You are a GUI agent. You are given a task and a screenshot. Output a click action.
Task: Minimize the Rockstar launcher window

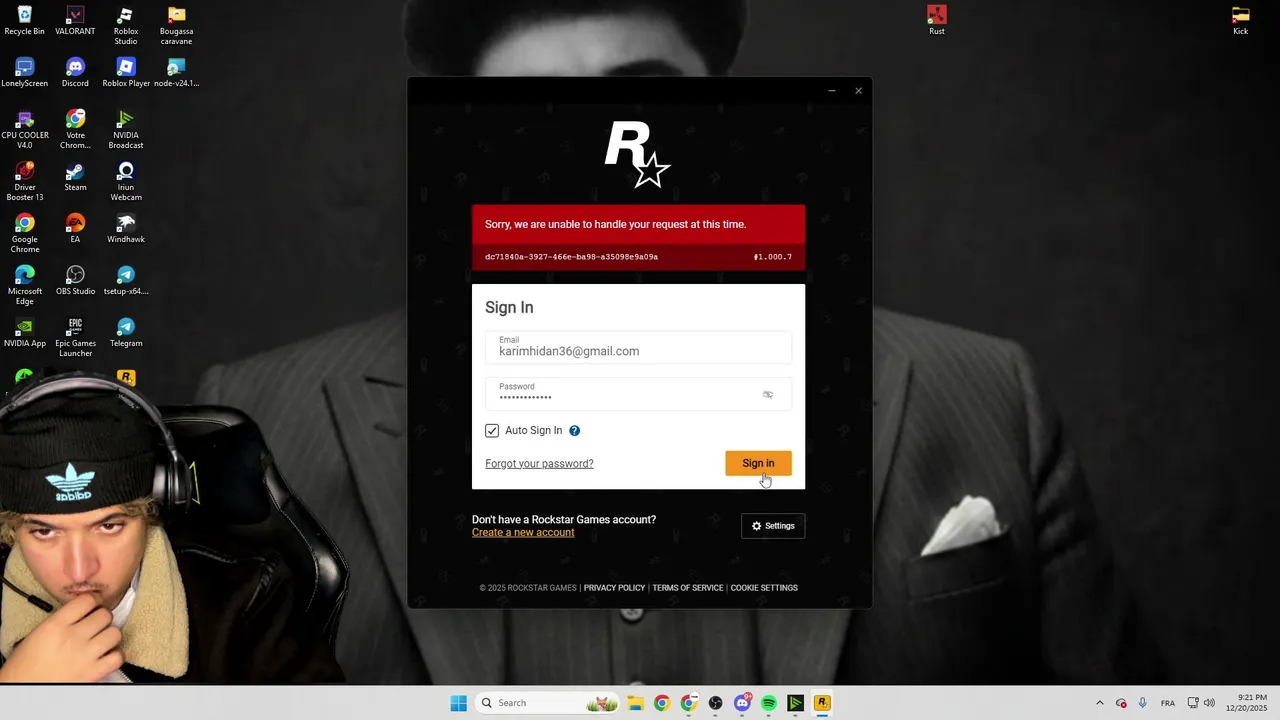[831, 91]
